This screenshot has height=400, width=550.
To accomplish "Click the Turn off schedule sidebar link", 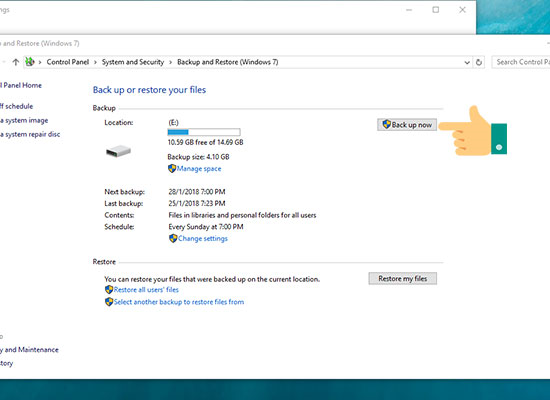I will pos(16,106).
